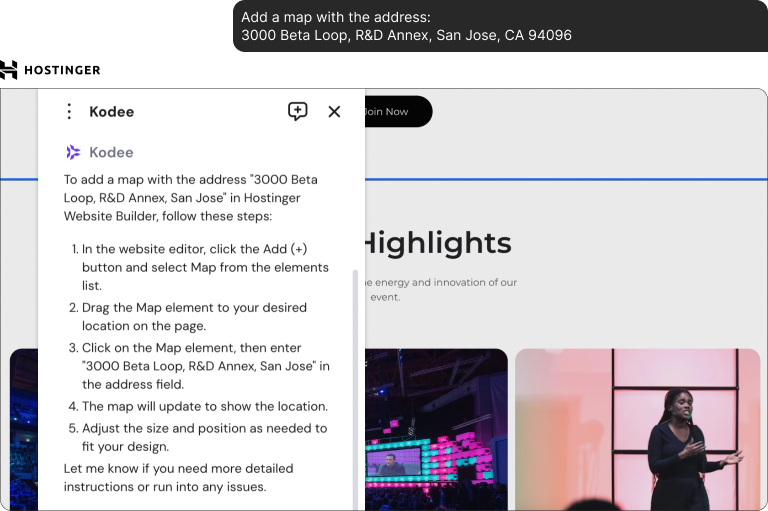Select the photo of the woman speaking on stage

638,428
